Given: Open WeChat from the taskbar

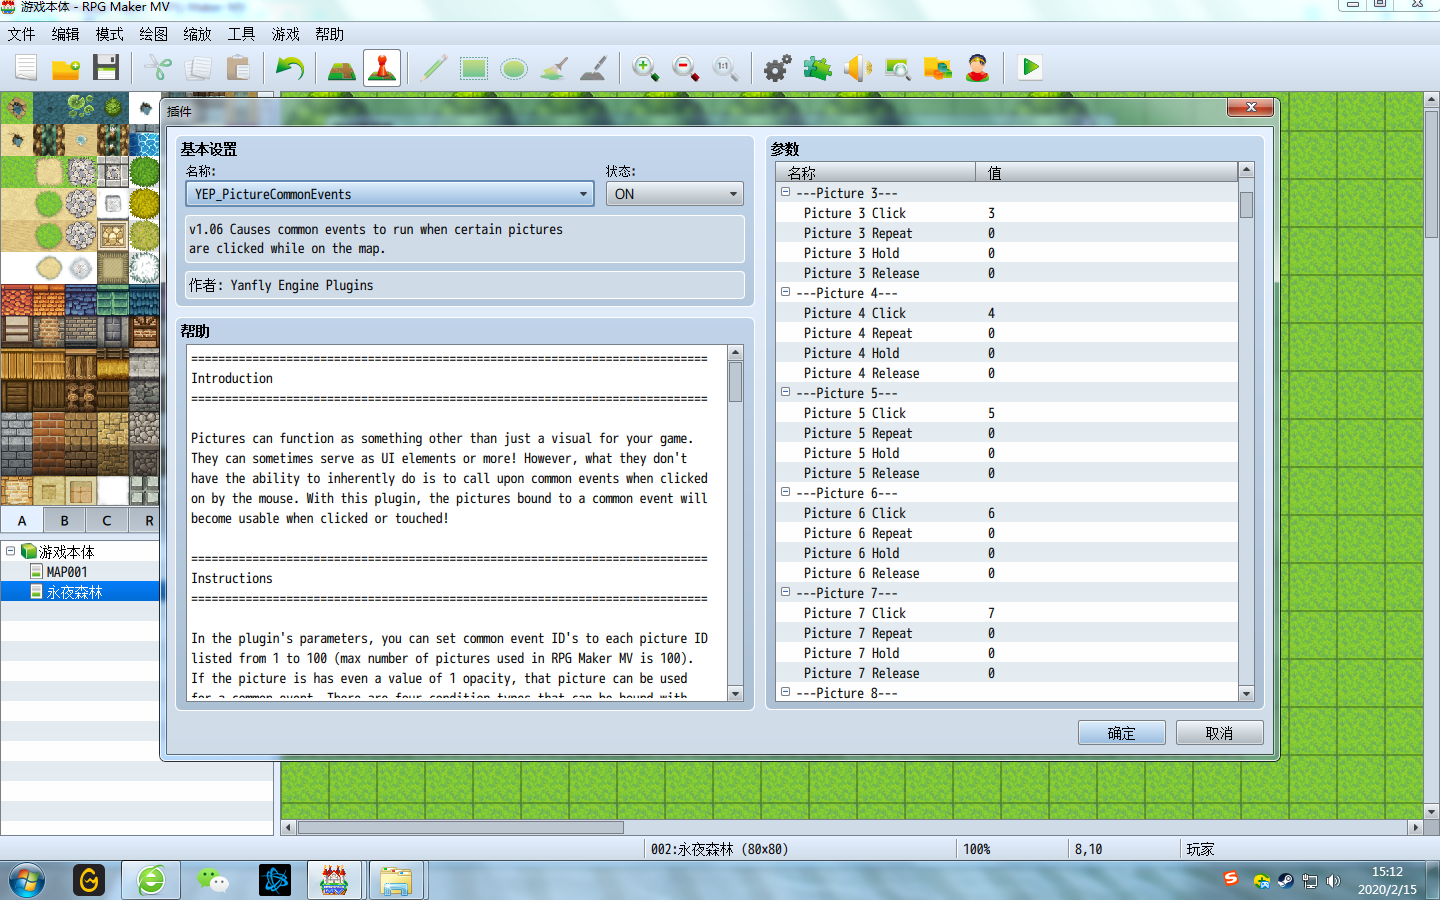Looking at the screenshot, I should pos(213,880).
